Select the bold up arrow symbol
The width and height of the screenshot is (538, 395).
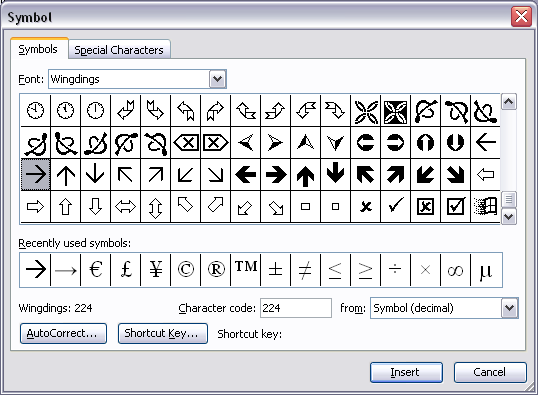pos(305,174)
